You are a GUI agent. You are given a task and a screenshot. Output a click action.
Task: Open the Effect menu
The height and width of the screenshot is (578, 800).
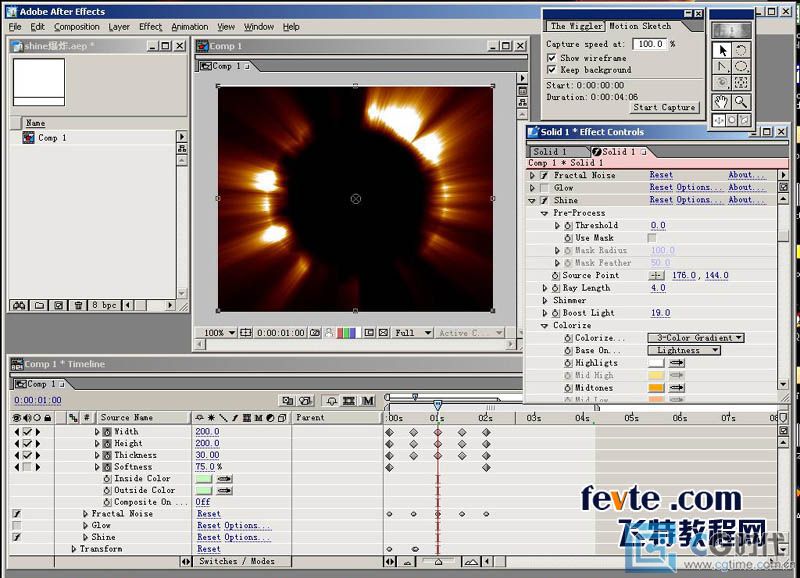point(151,27)
